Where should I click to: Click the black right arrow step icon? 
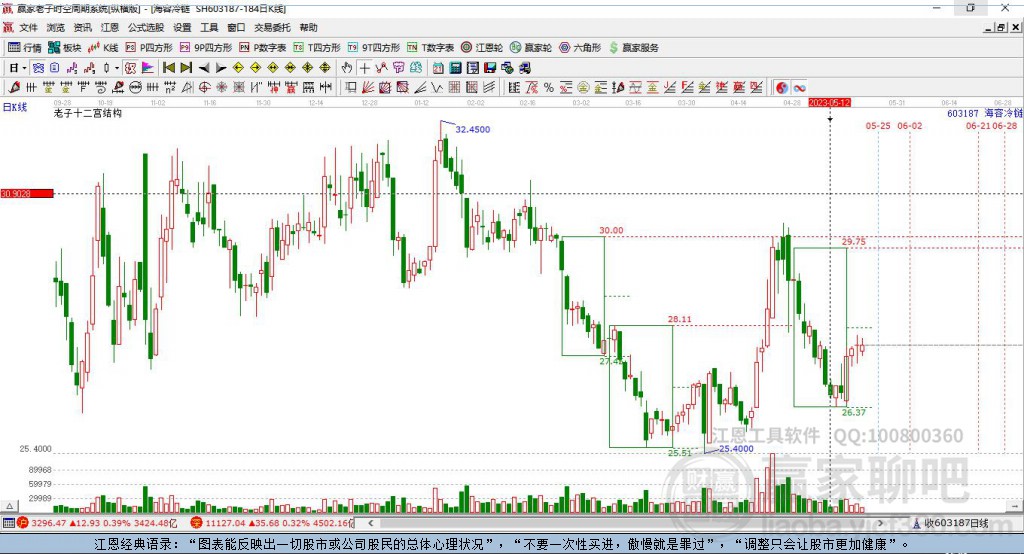click(x=221, y=68)
